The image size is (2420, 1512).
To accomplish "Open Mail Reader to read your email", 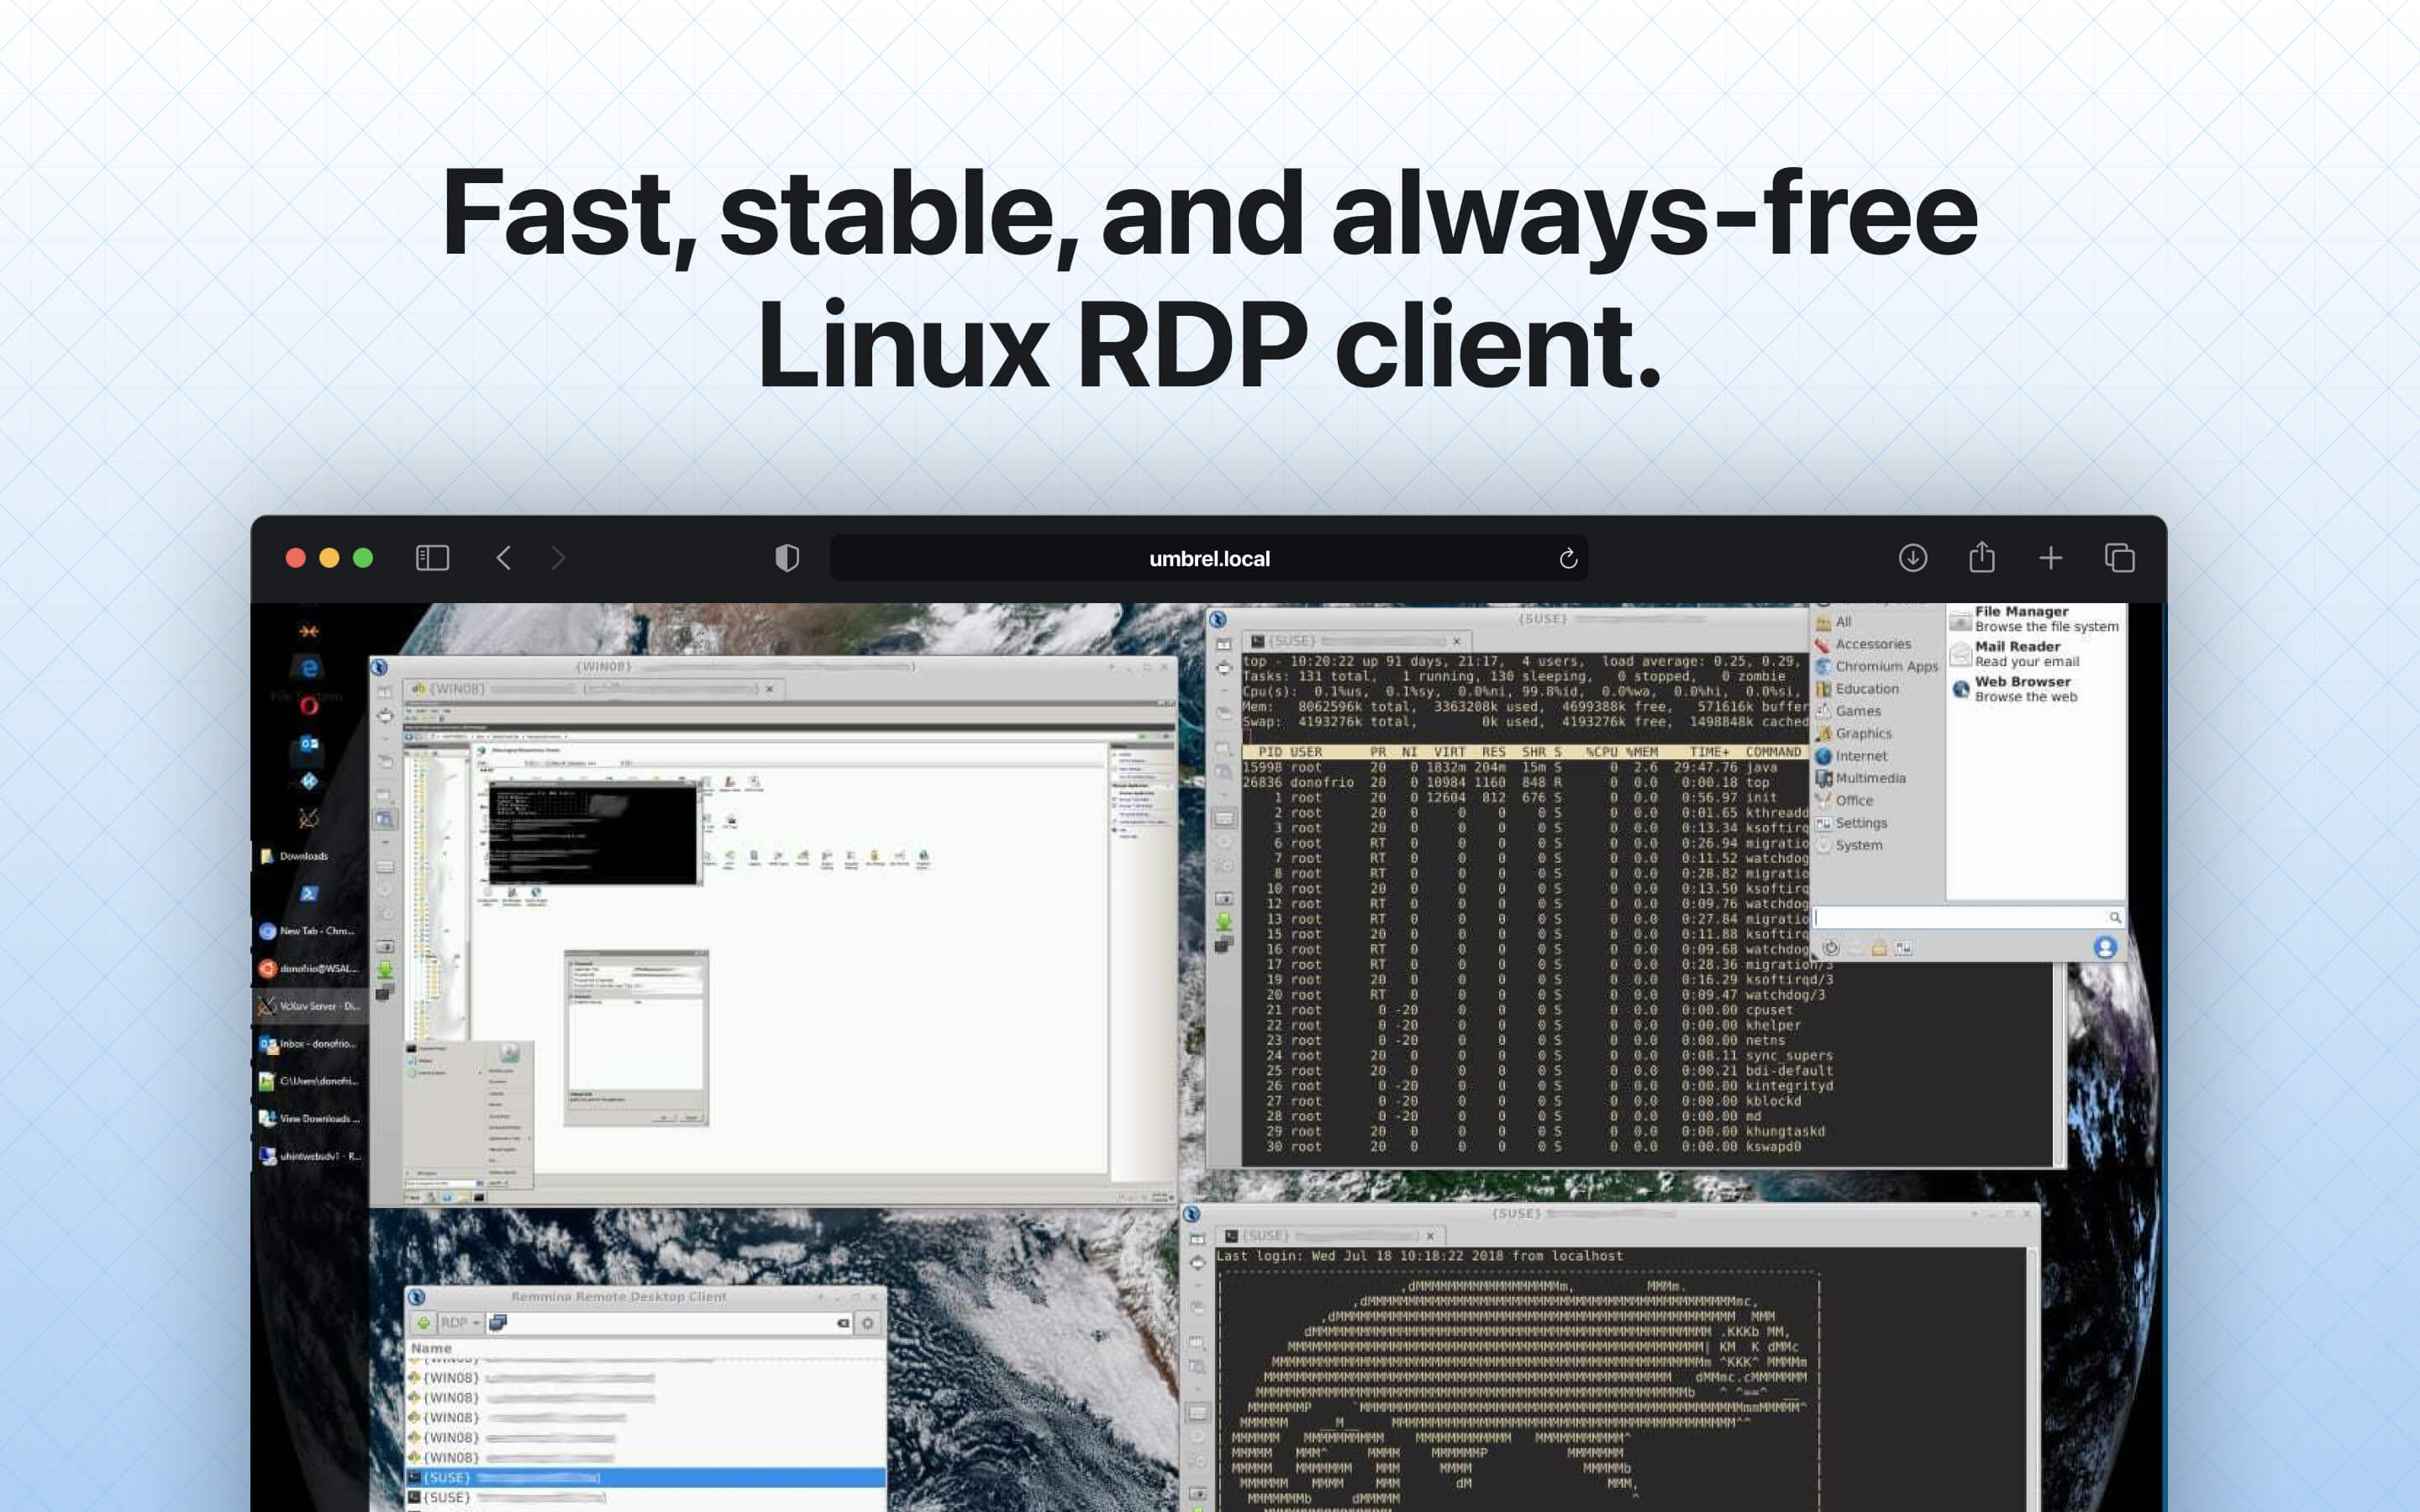I will (2019, 654).
